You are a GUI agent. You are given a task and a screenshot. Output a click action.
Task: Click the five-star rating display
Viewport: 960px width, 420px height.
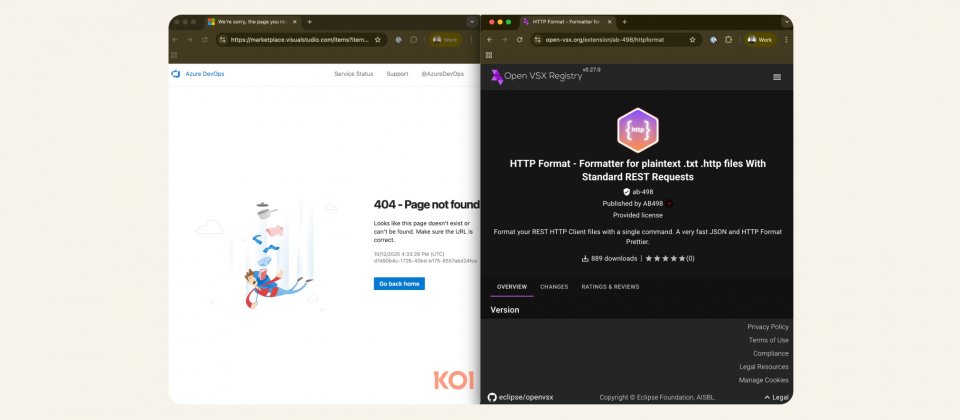[667, 258]
